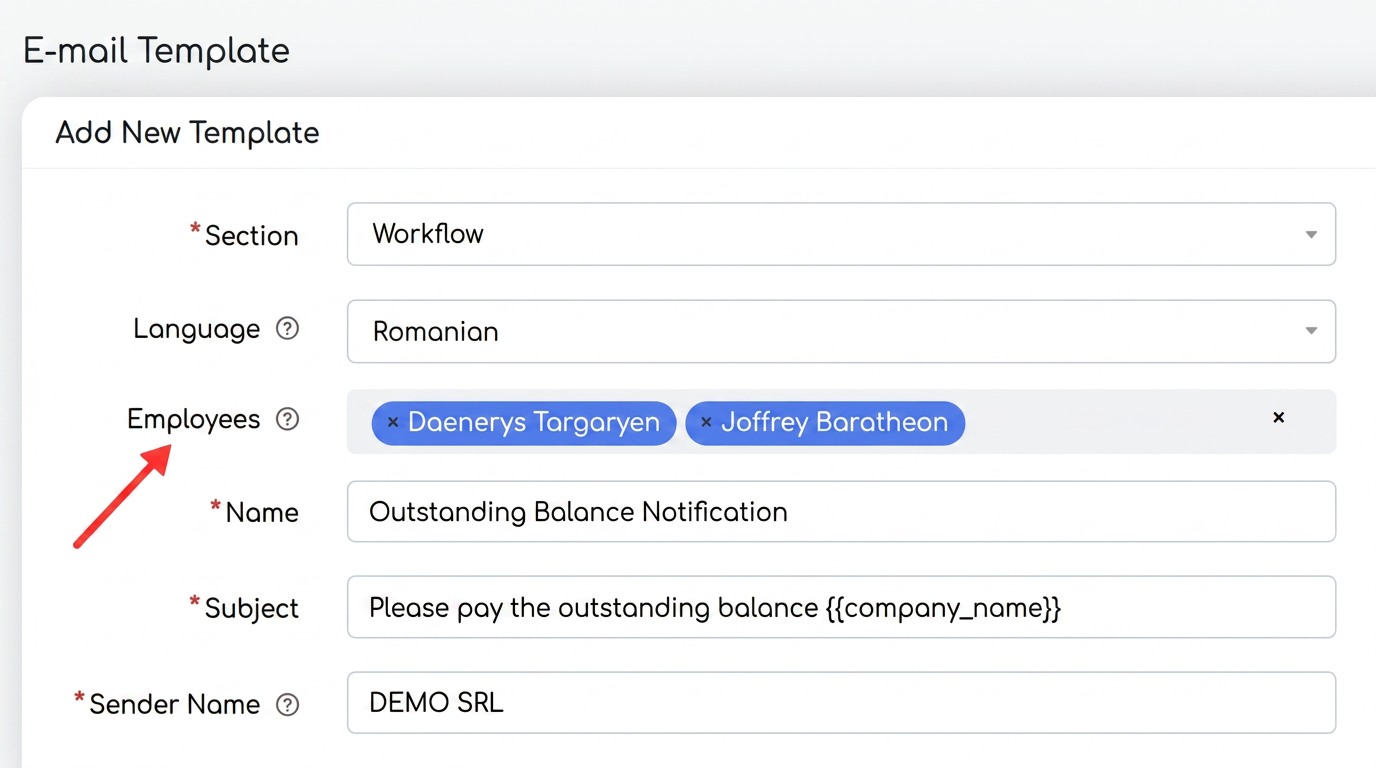Click the Daenerys Targaryen tag label
The width and height of the screenshot is (1376, 768).
pyautogui.click(x=534, y=422)
